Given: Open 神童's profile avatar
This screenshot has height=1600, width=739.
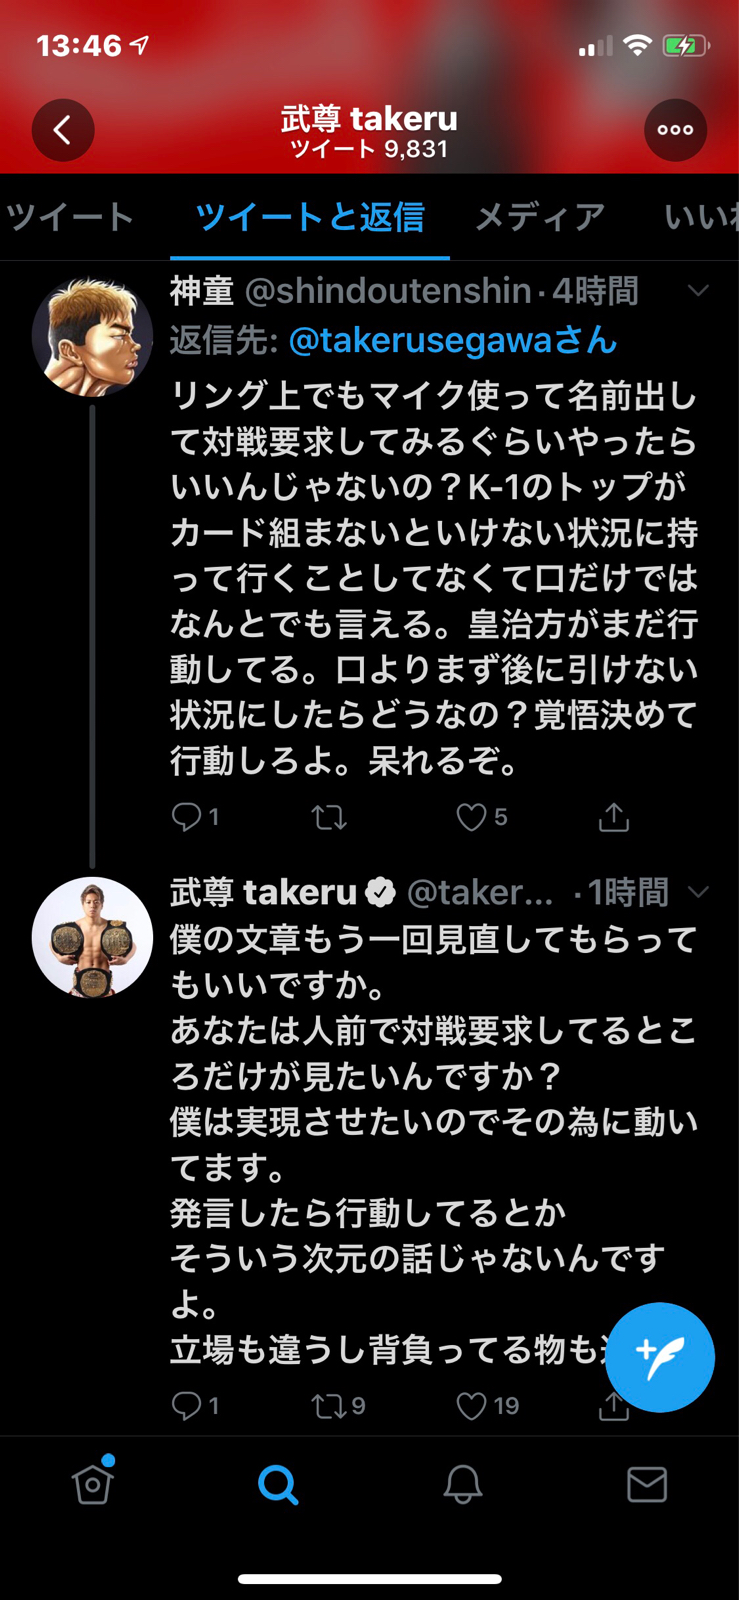Looking at the screenshot, I should (92, 337).
